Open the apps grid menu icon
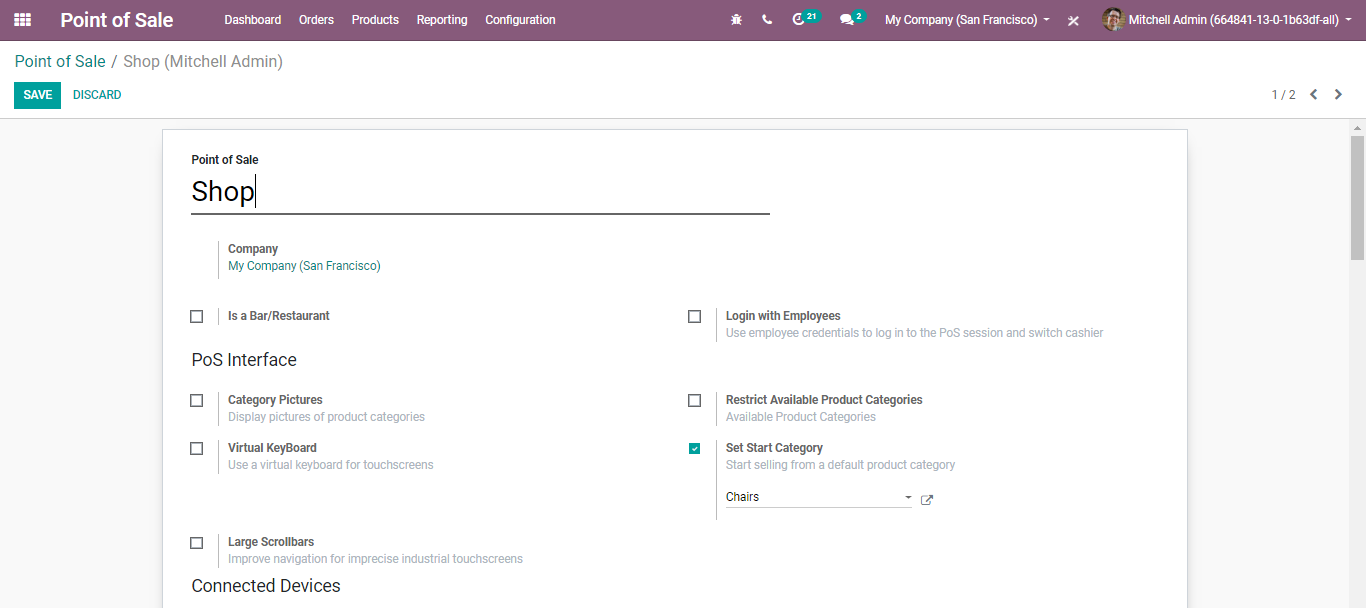This screenshot has width=1366, height=608. [22, 20]
